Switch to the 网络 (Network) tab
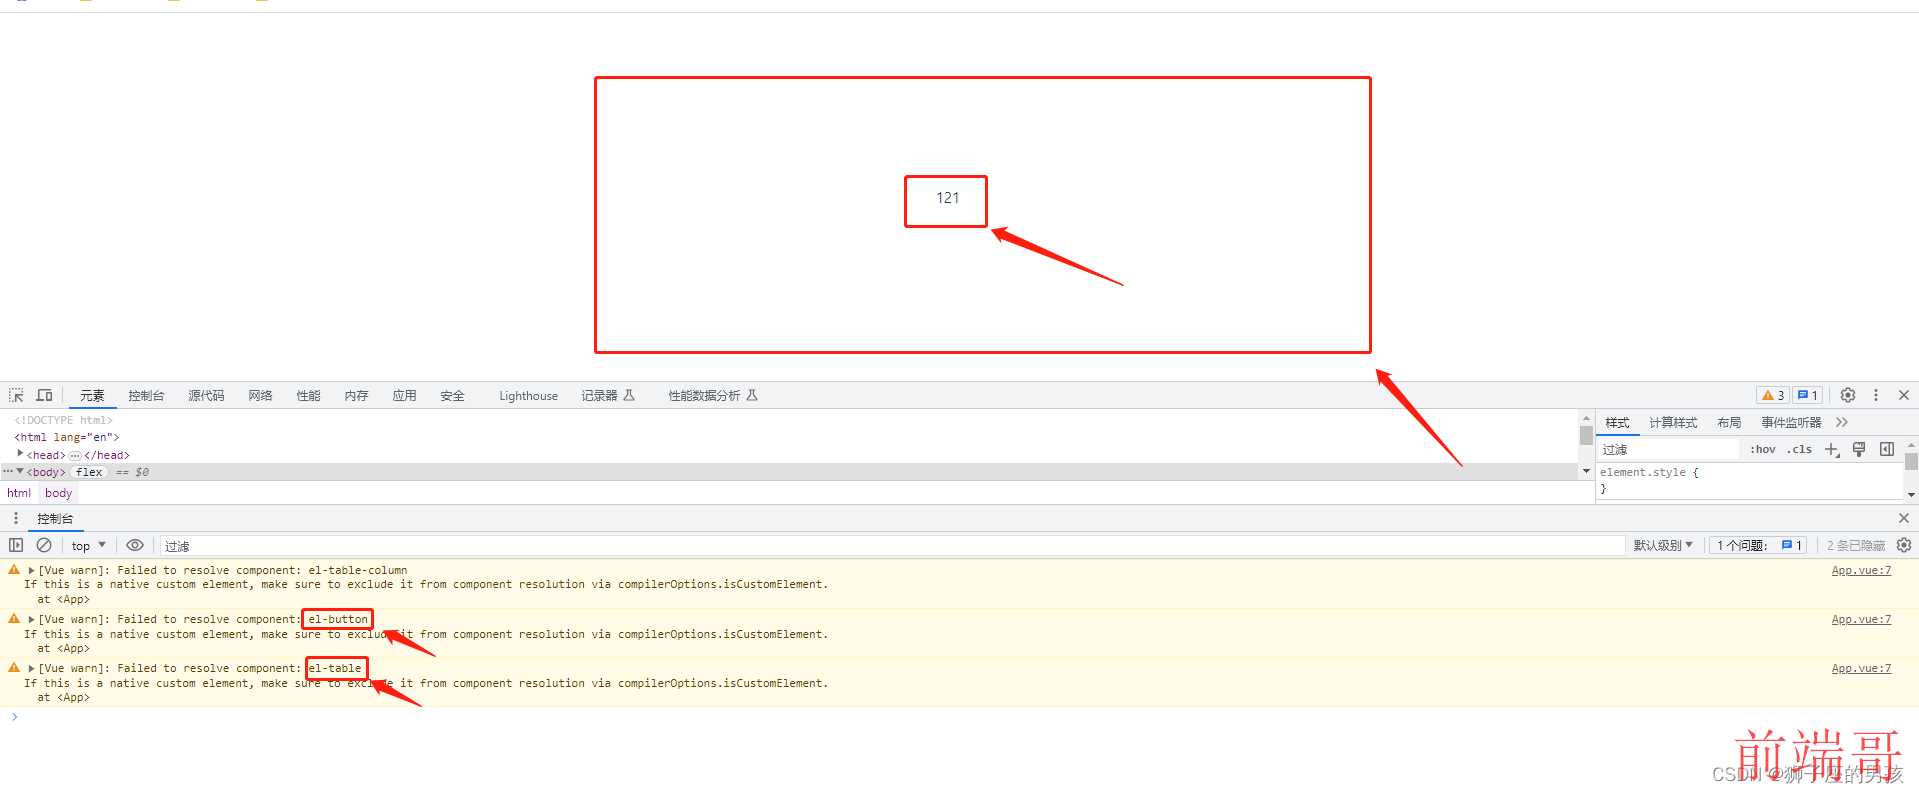This screenshot has width=1919, height=793. tap(260, 396)
